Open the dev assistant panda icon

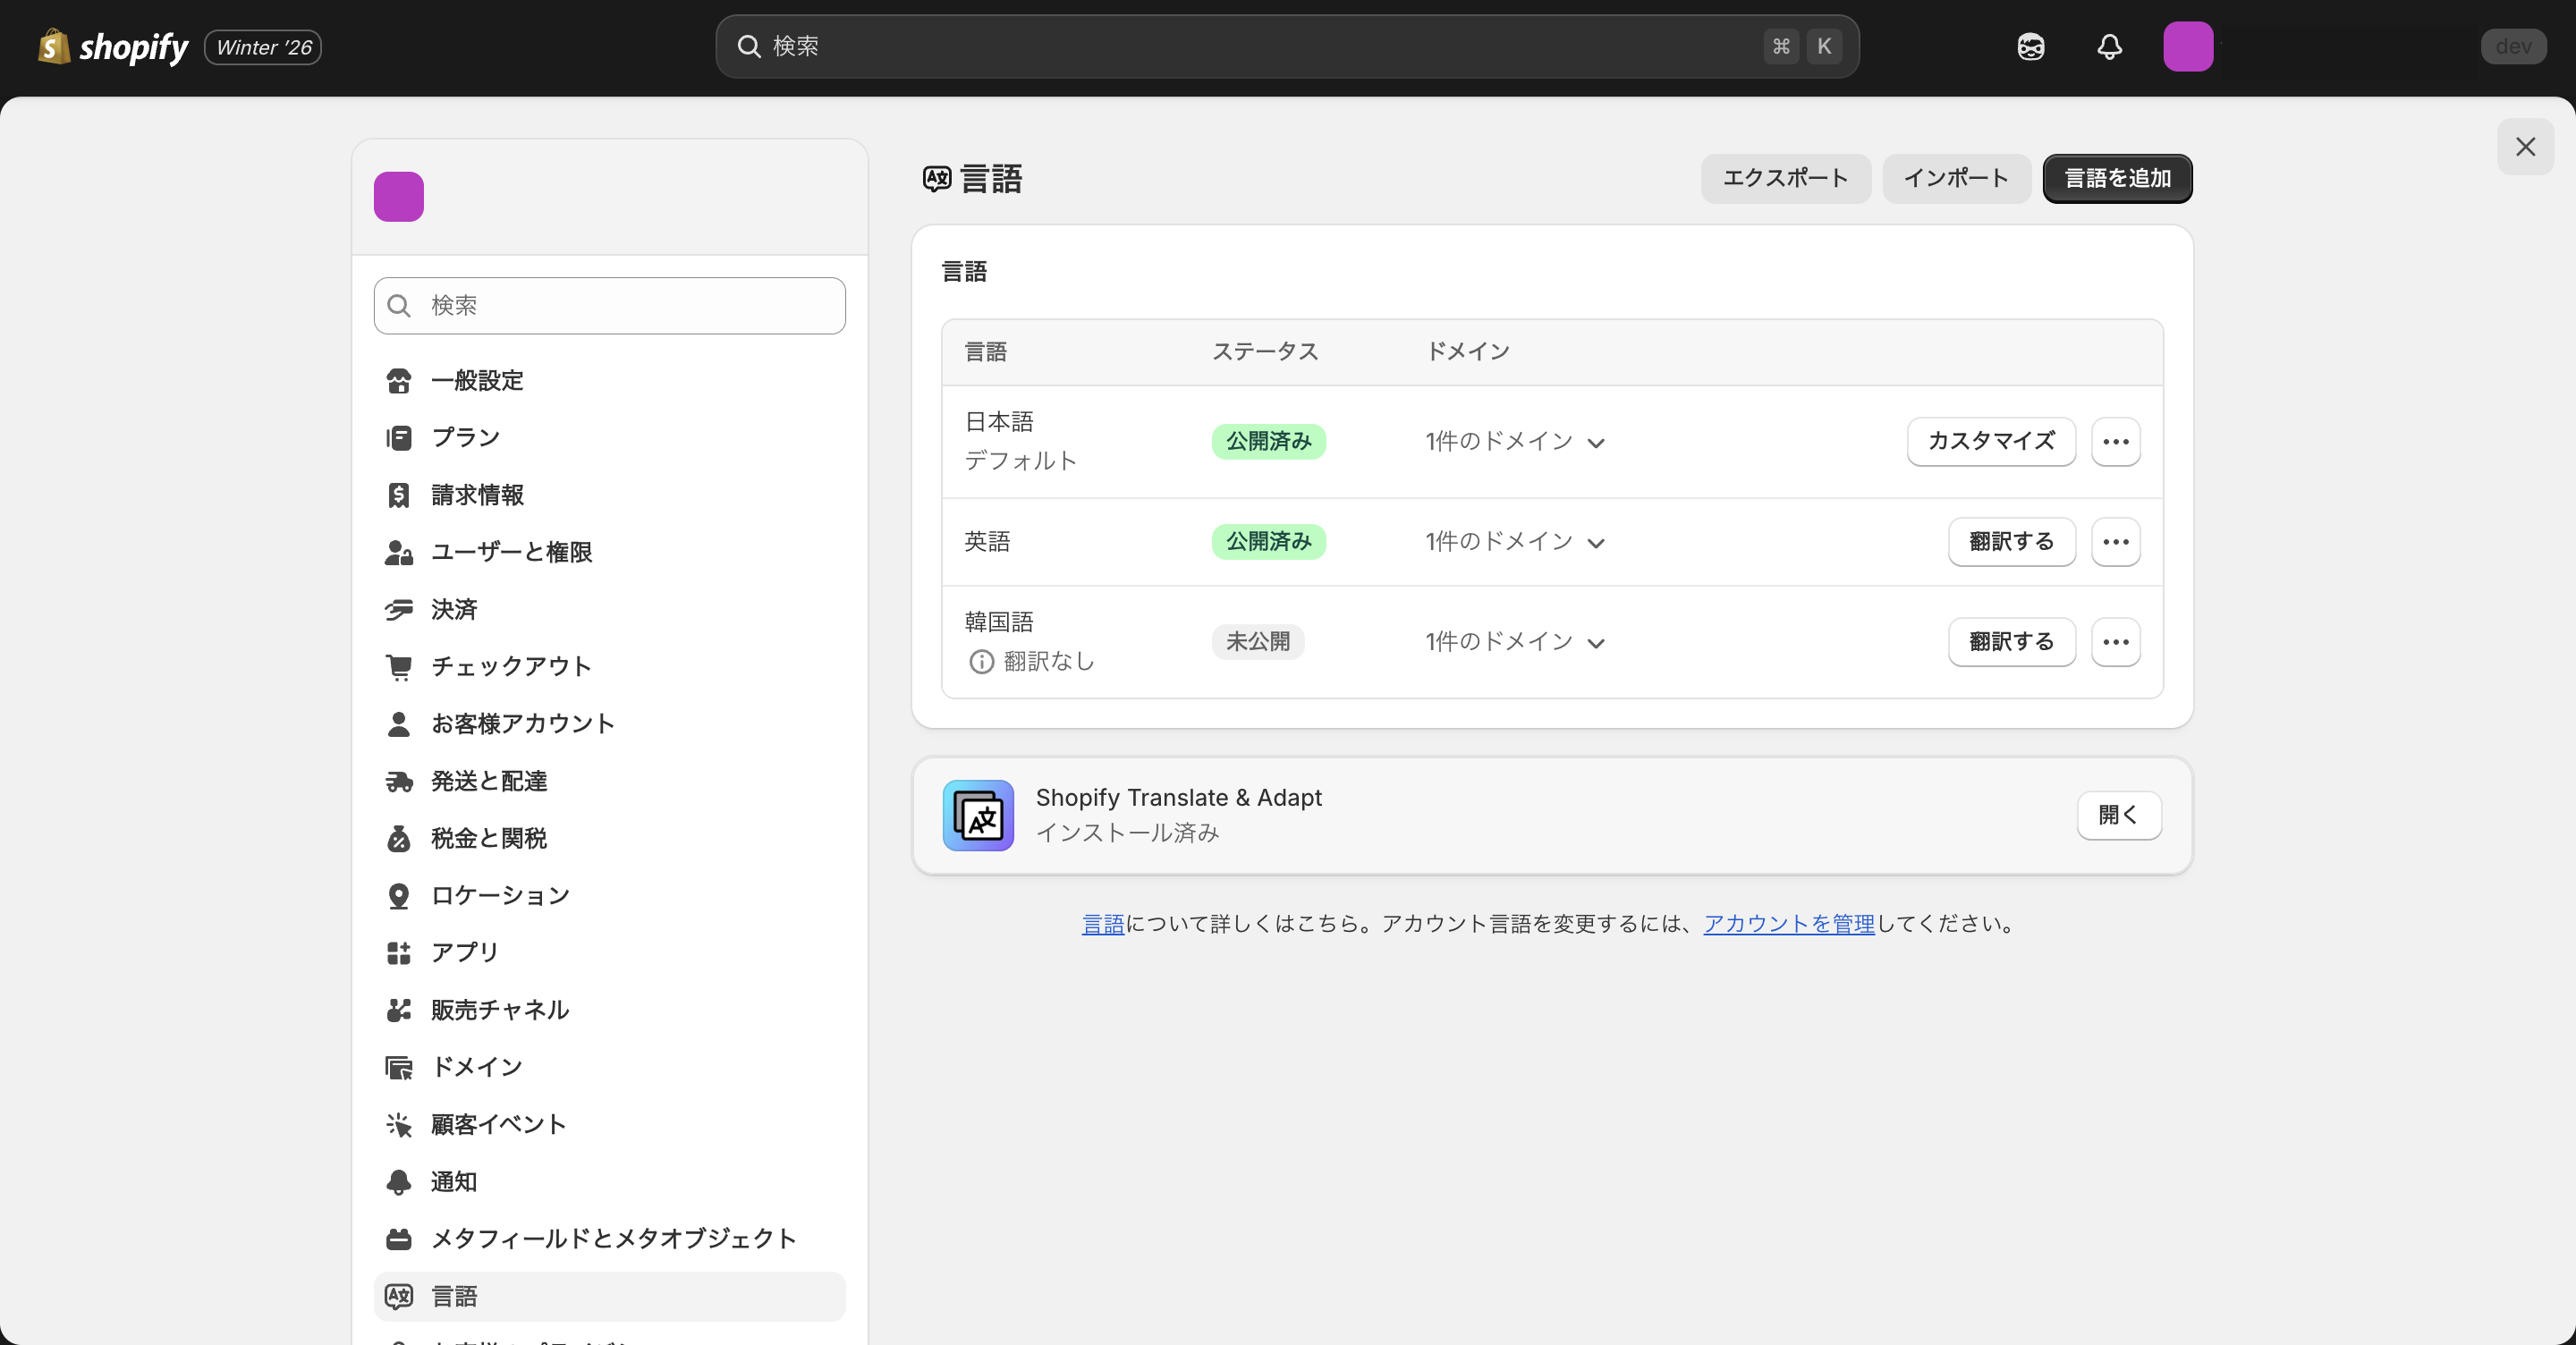coord(2030,46)
